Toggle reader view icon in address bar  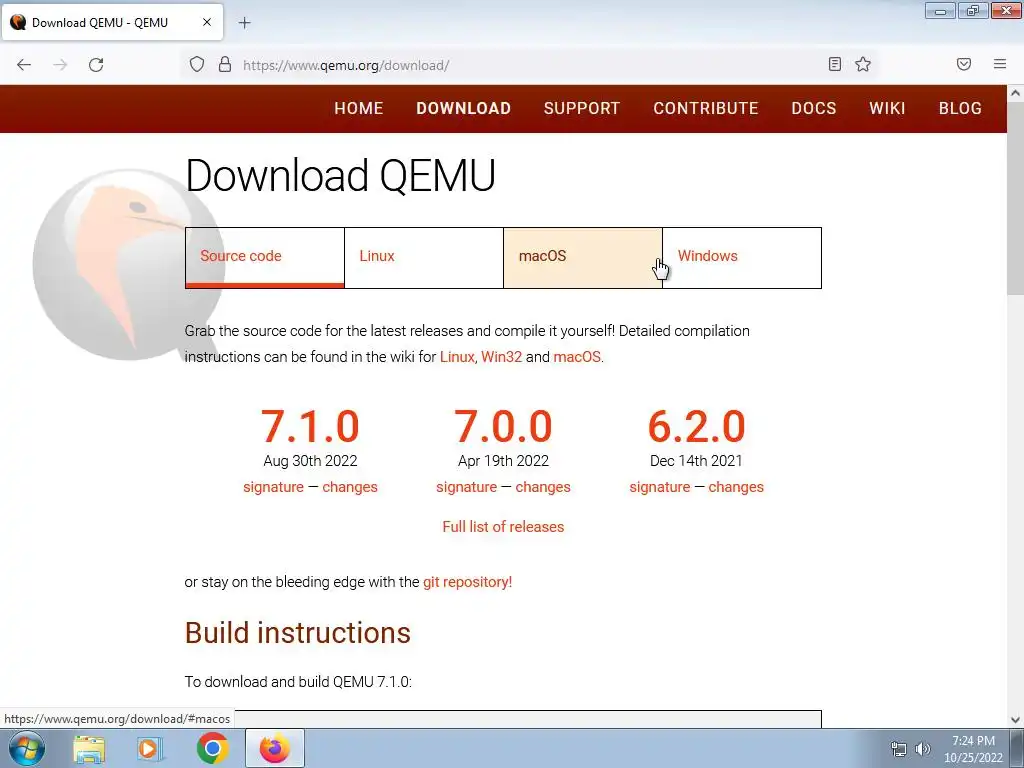[x=835, y=64]
